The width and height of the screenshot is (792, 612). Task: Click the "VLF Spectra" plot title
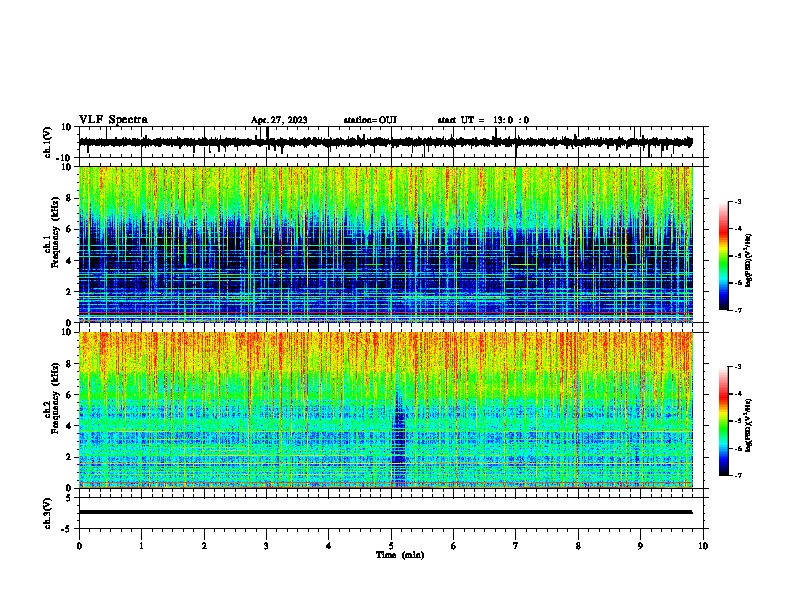(113, 120)
